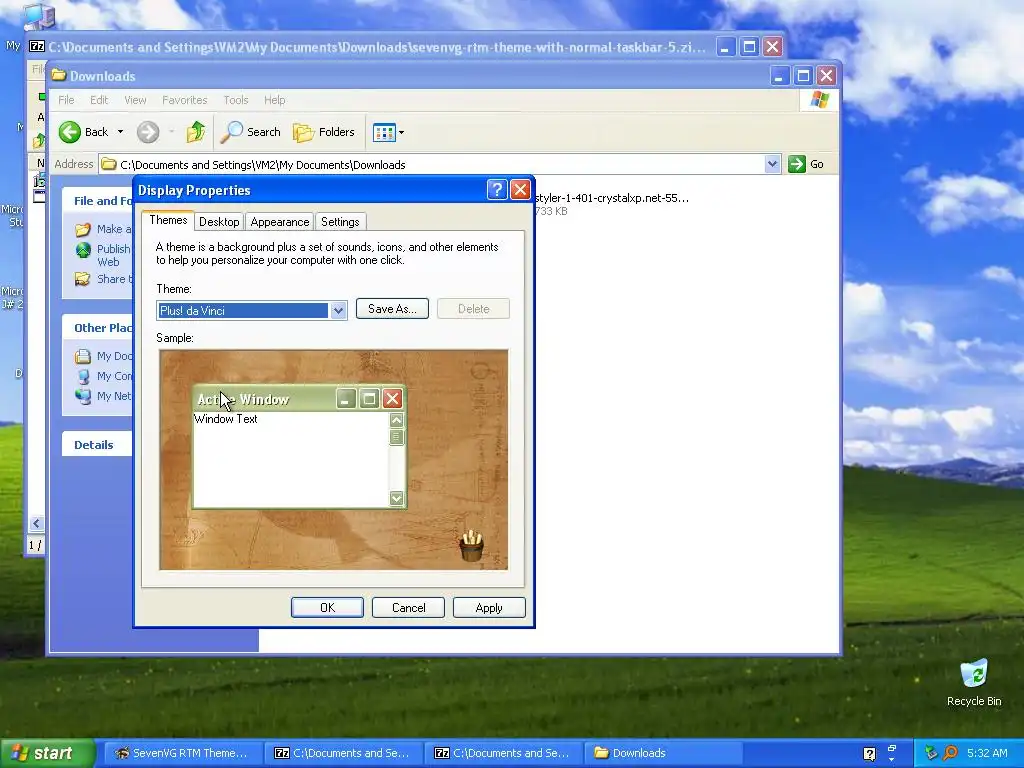Click OK in Display Properties
1024x768 pixels.
pos(327,607)
